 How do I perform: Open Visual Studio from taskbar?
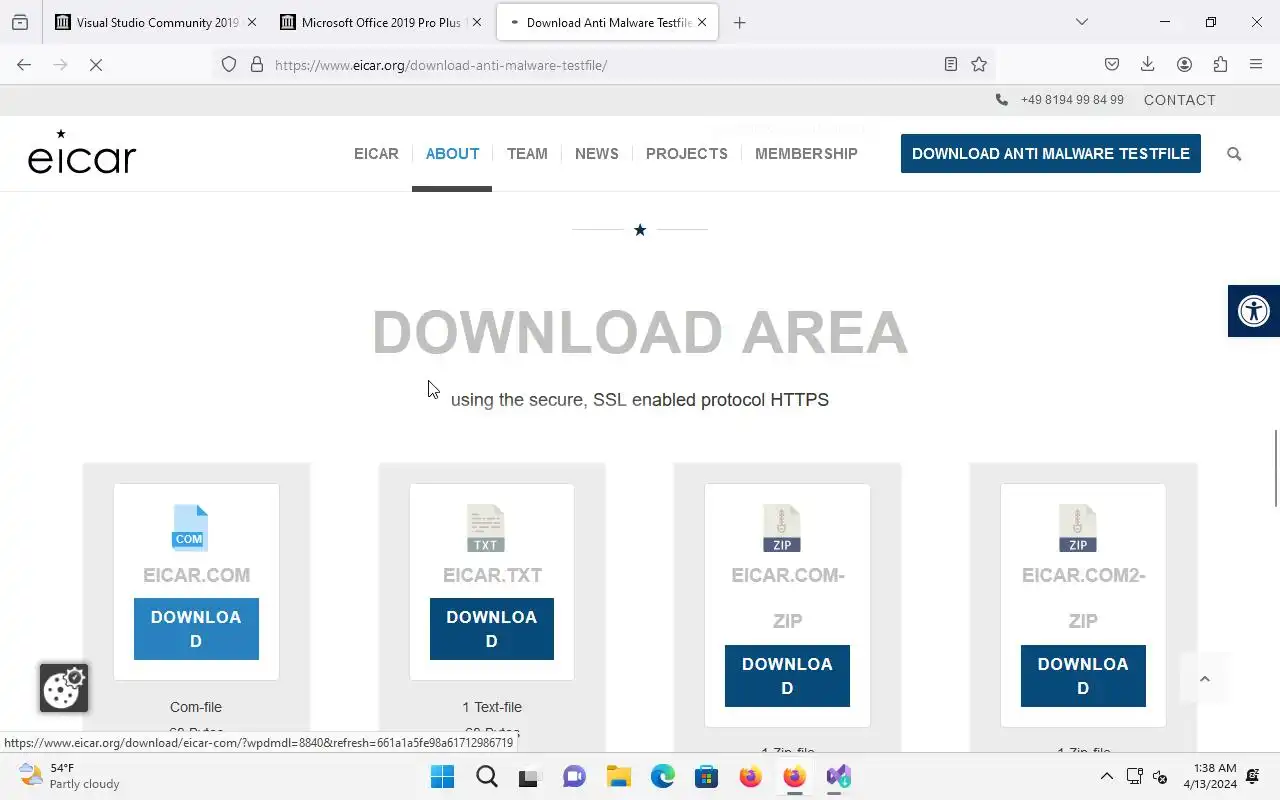[838, 777]
